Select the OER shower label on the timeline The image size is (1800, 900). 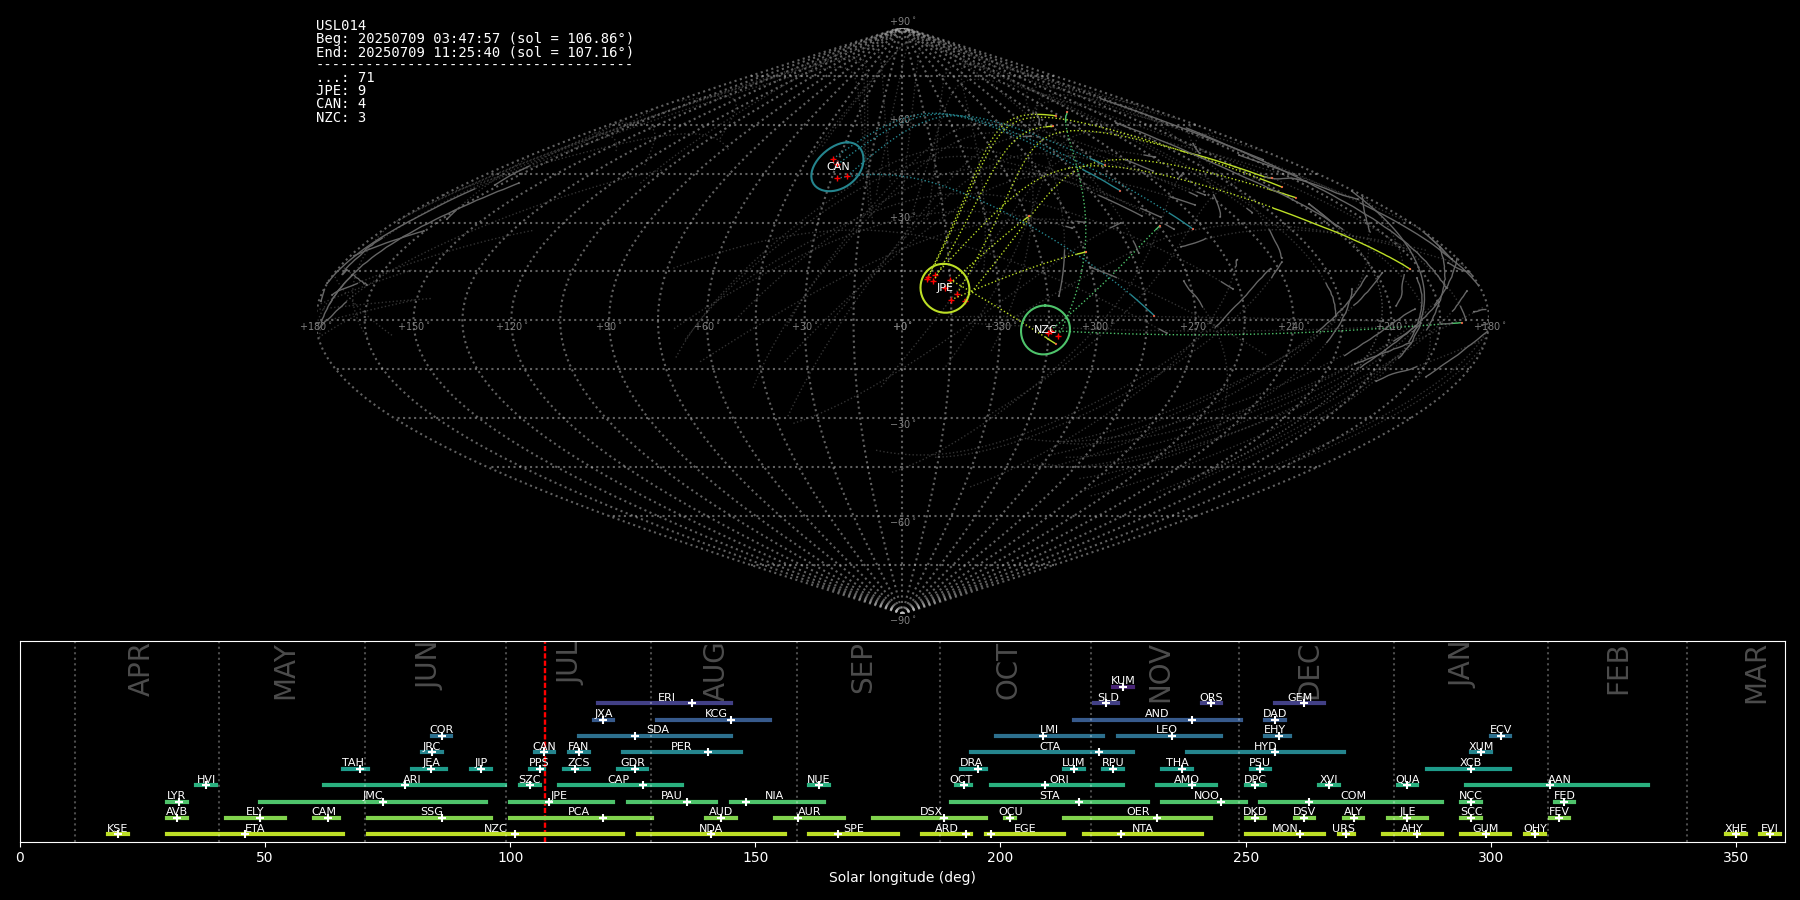point(1138,812)
